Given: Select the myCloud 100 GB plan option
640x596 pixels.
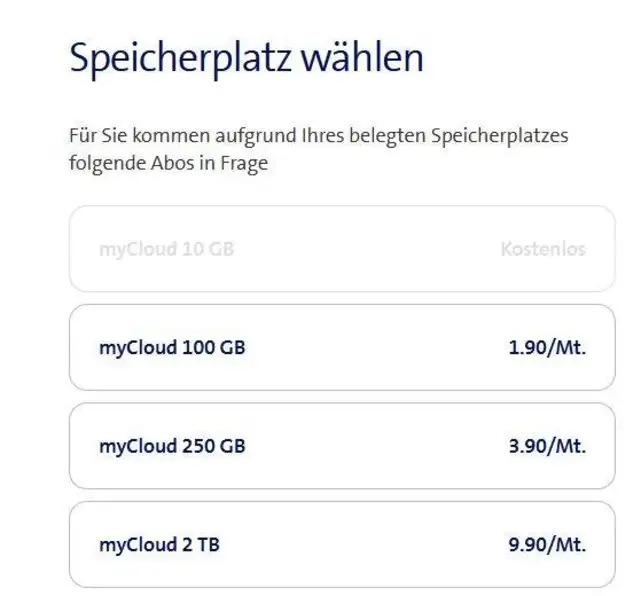Looking at the screenshot, I should [342, 348].
